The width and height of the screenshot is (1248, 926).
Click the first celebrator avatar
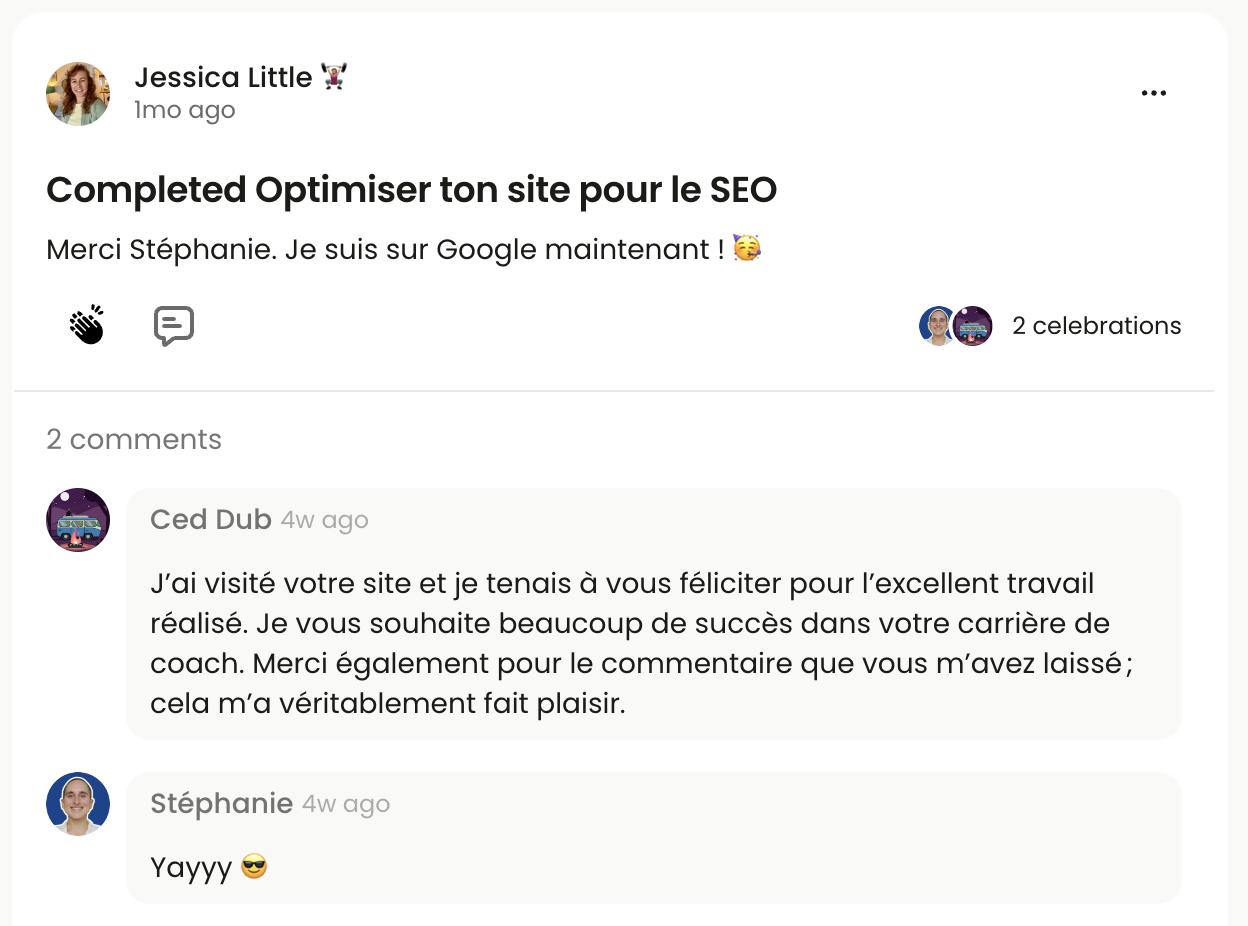937,326
